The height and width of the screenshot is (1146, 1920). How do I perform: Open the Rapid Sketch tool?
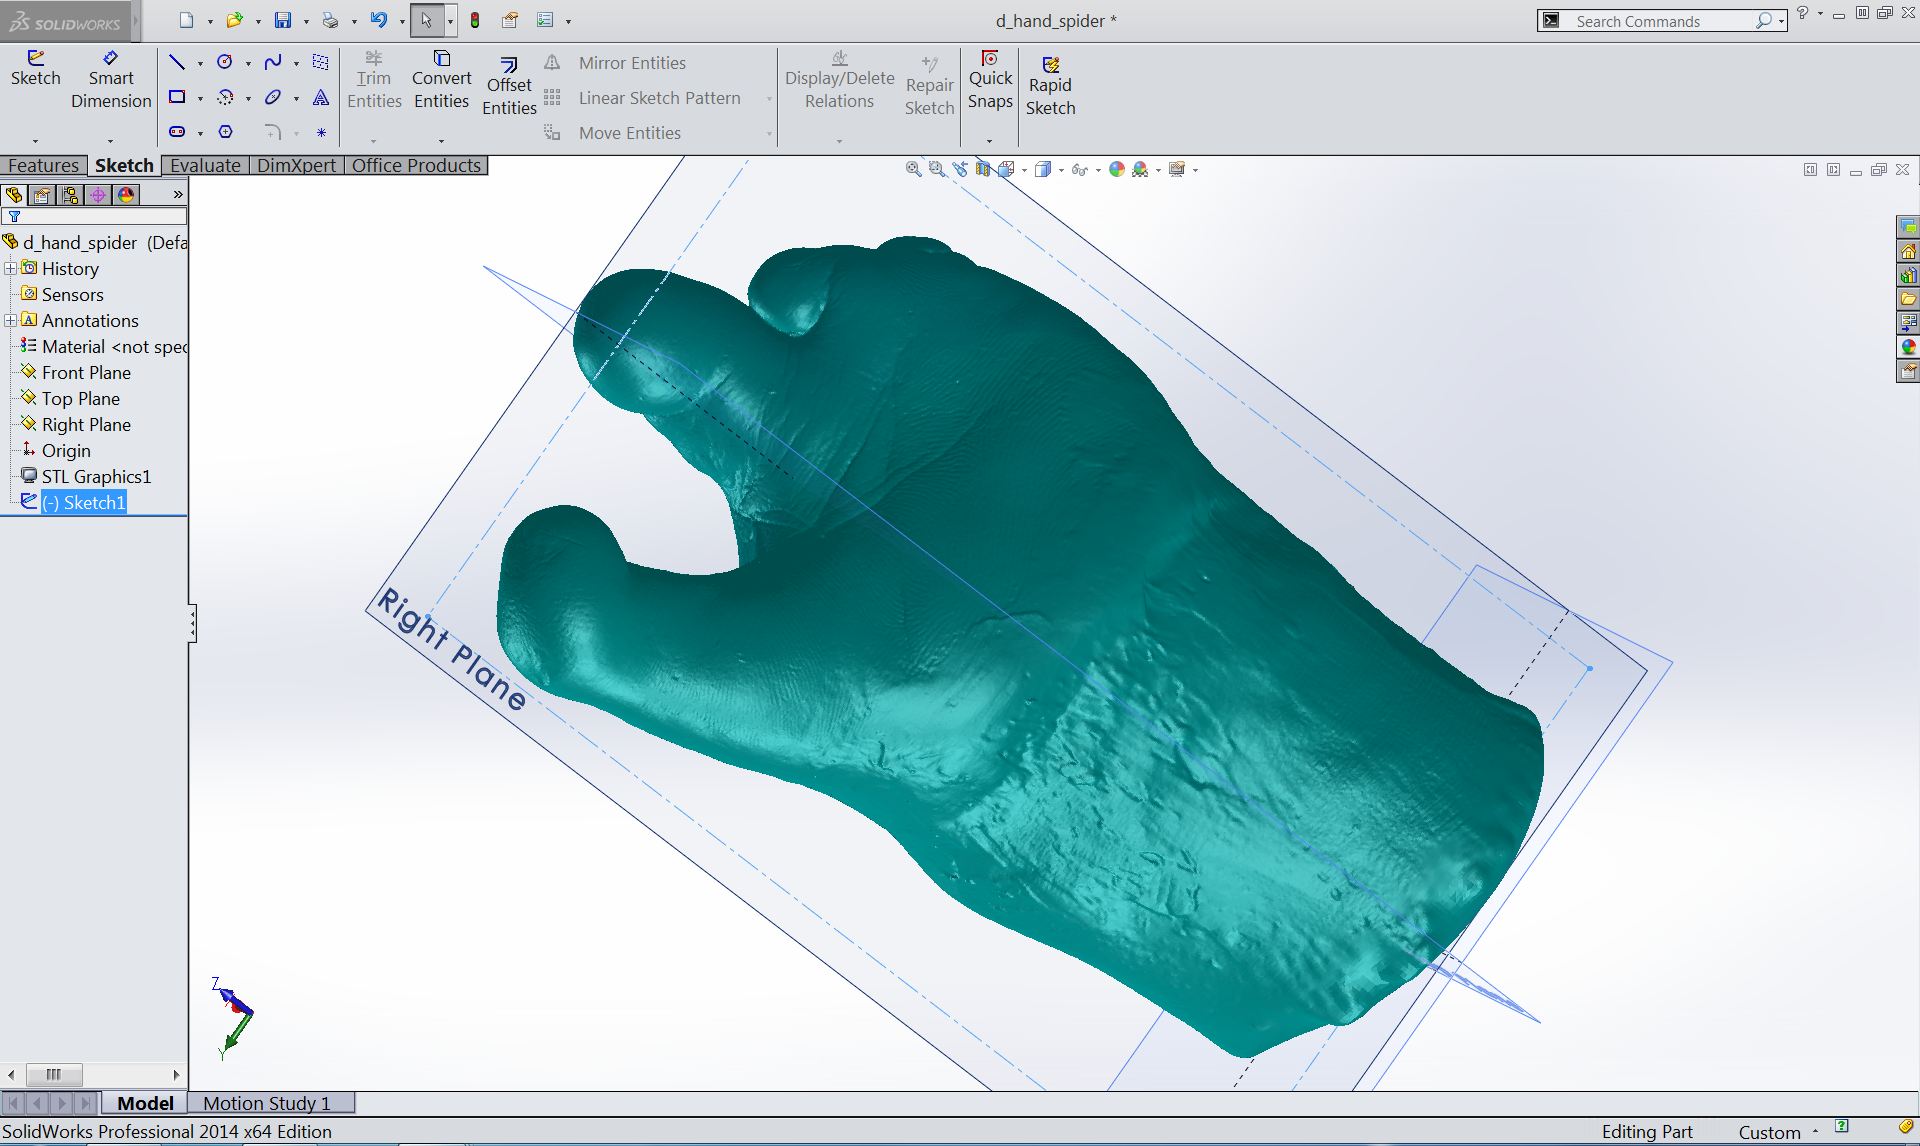click(x=1050, y=86)
